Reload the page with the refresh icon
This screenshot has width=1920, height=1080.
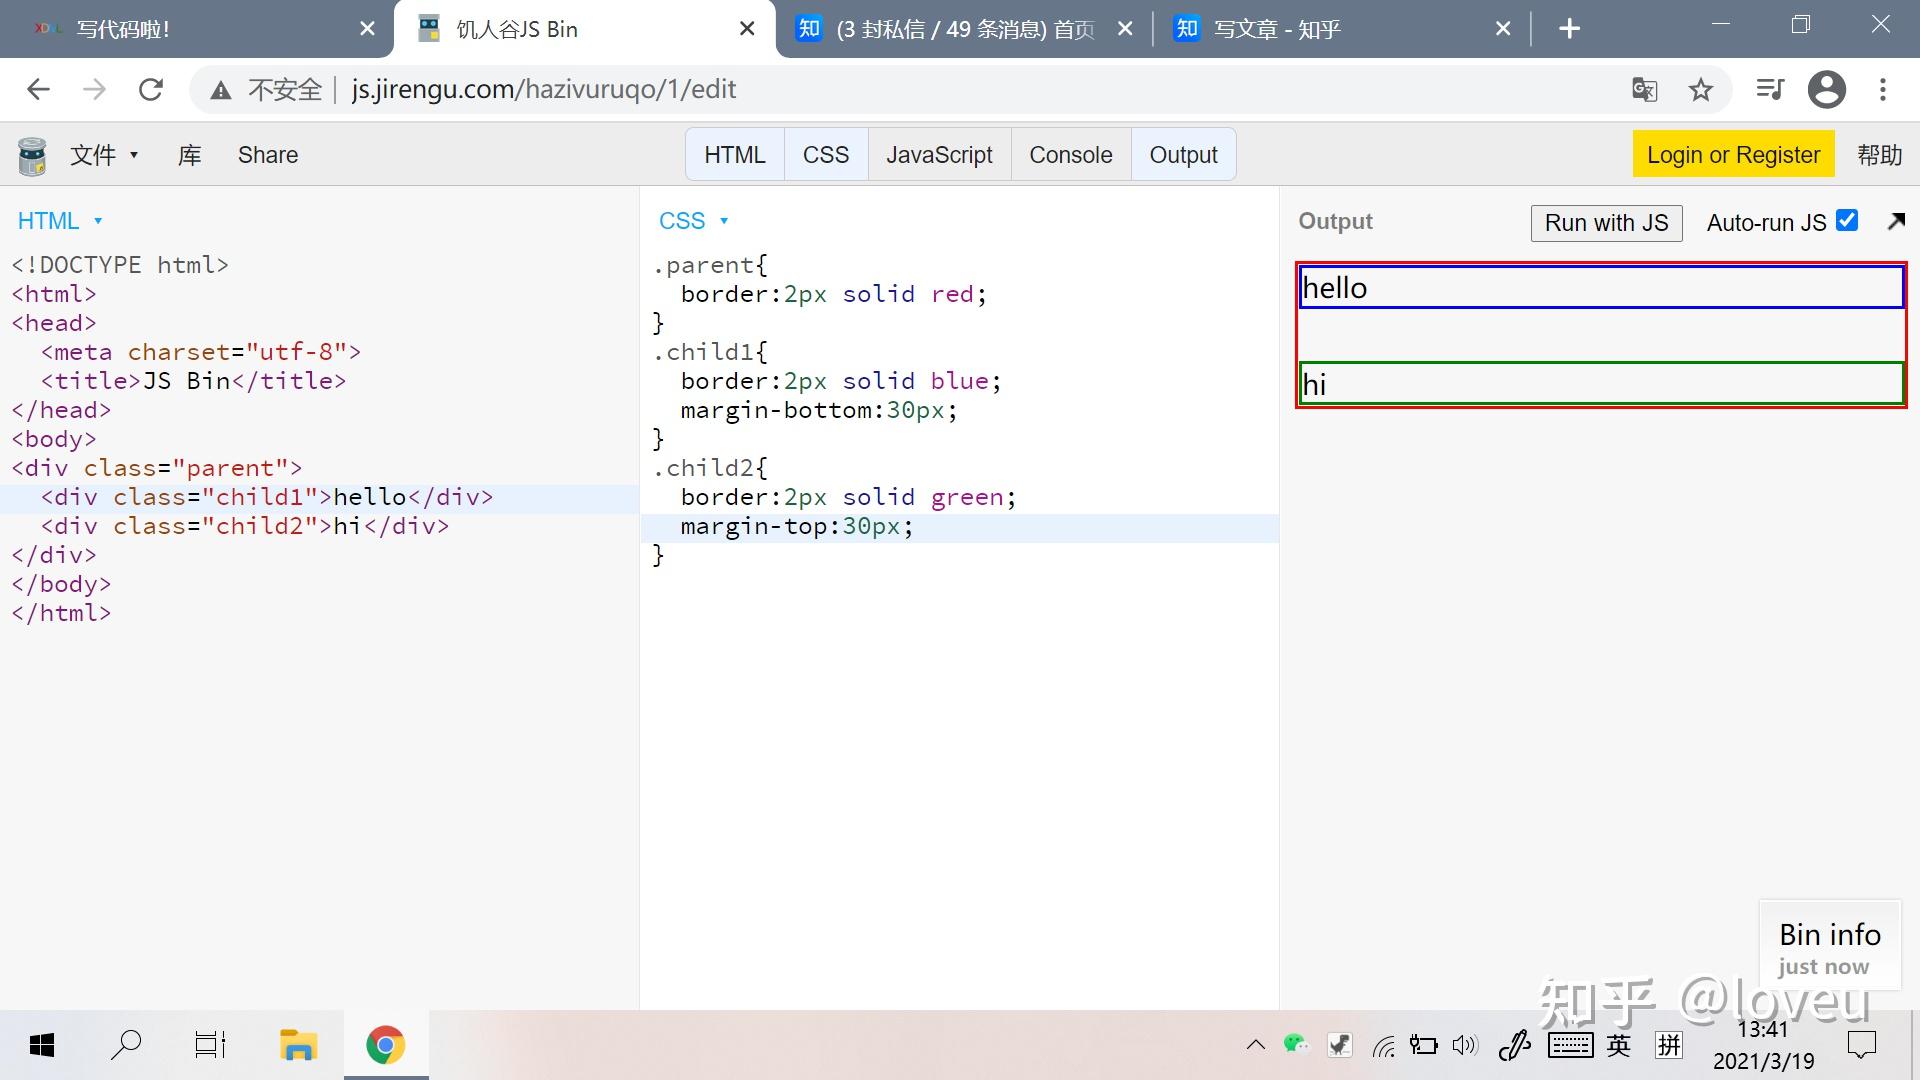point(151,89)
